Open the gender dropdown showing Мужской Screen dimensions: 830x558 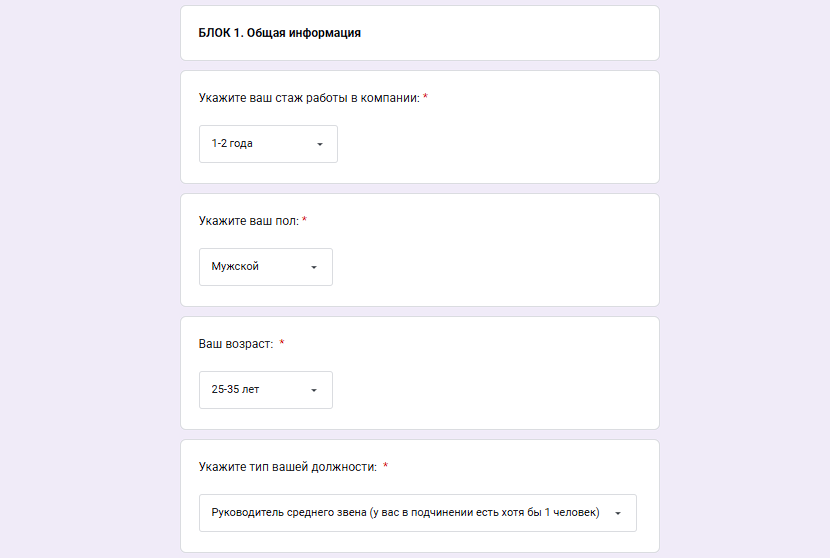[x=265, y=267]
